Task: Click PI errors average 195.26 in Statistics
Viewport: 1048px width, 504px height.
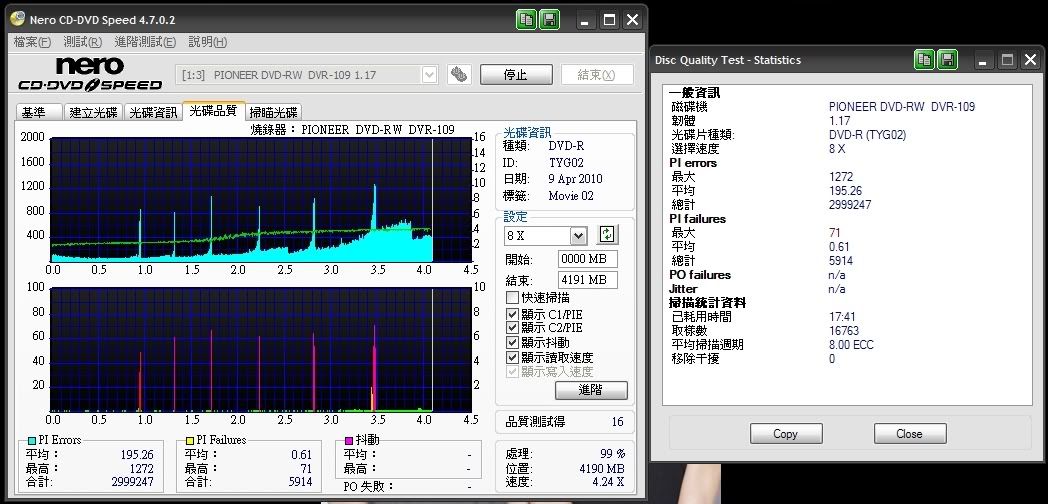Action: (845, 191)
